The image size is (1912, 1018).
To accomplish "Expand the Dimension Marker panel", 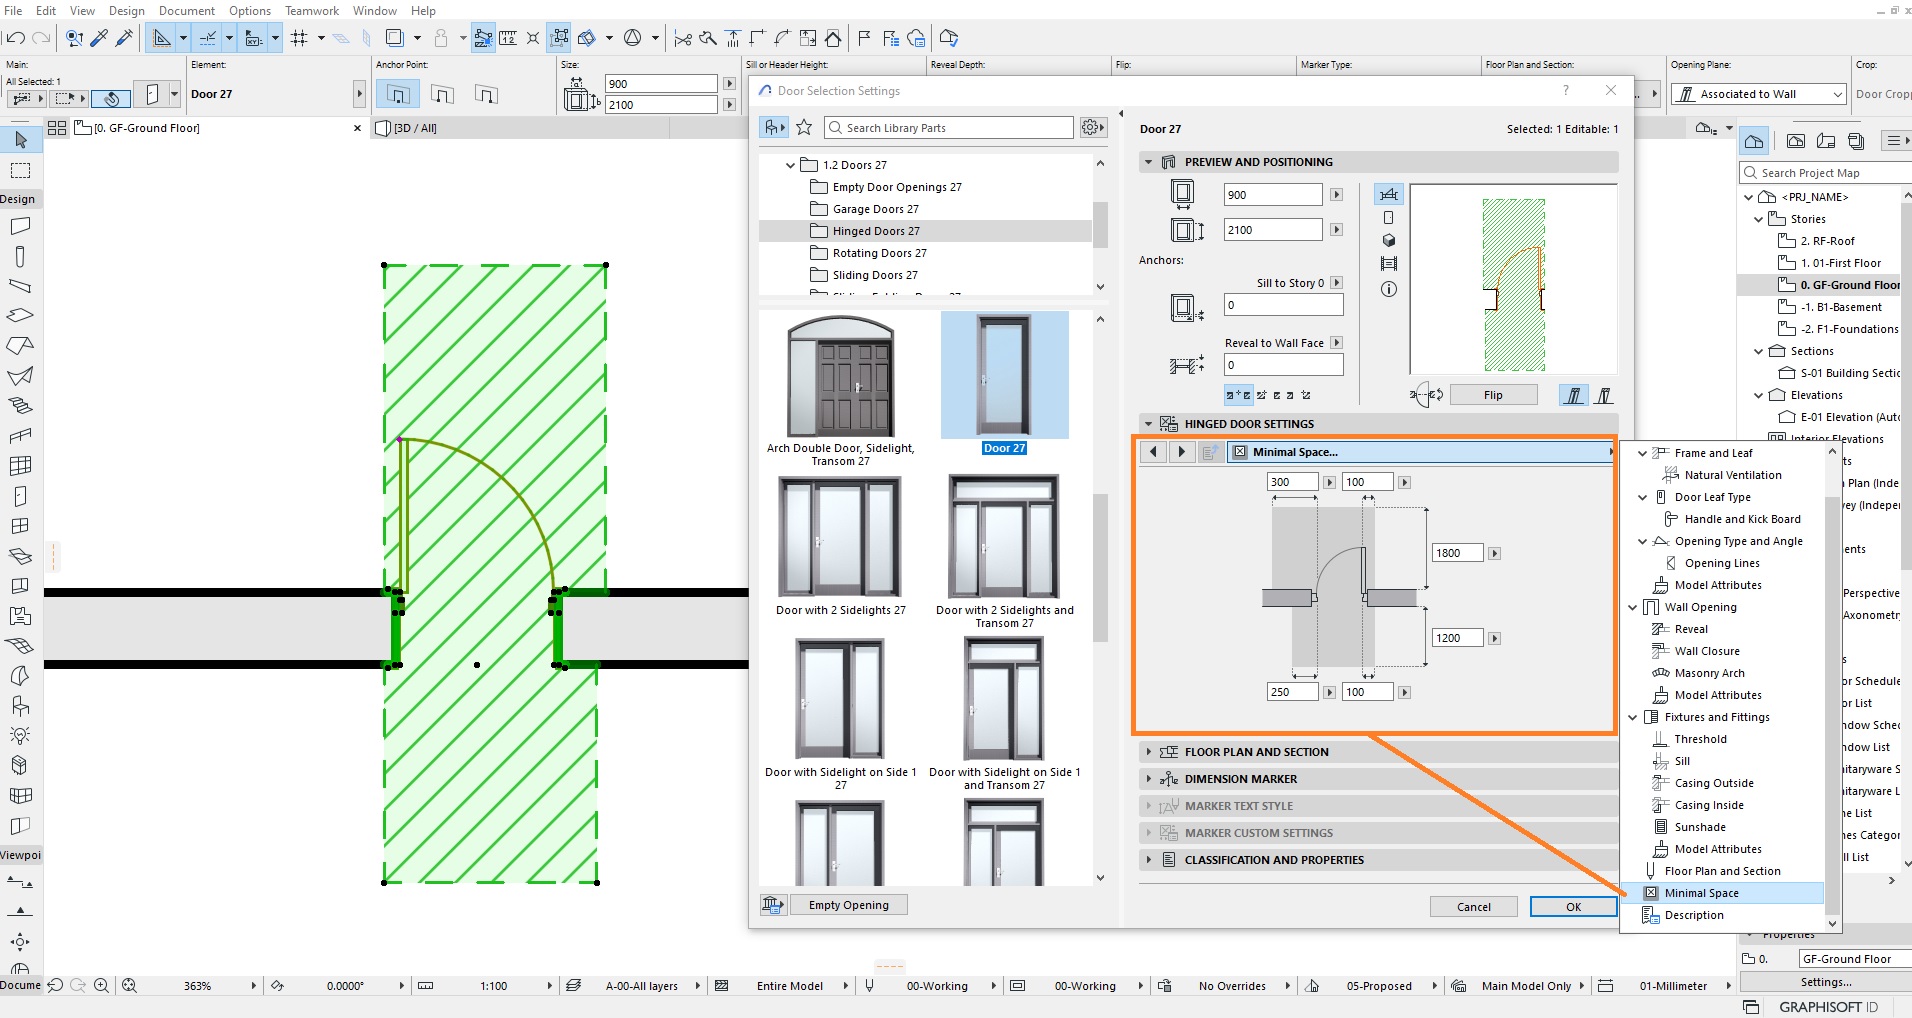I will [x=1148, y=779].
